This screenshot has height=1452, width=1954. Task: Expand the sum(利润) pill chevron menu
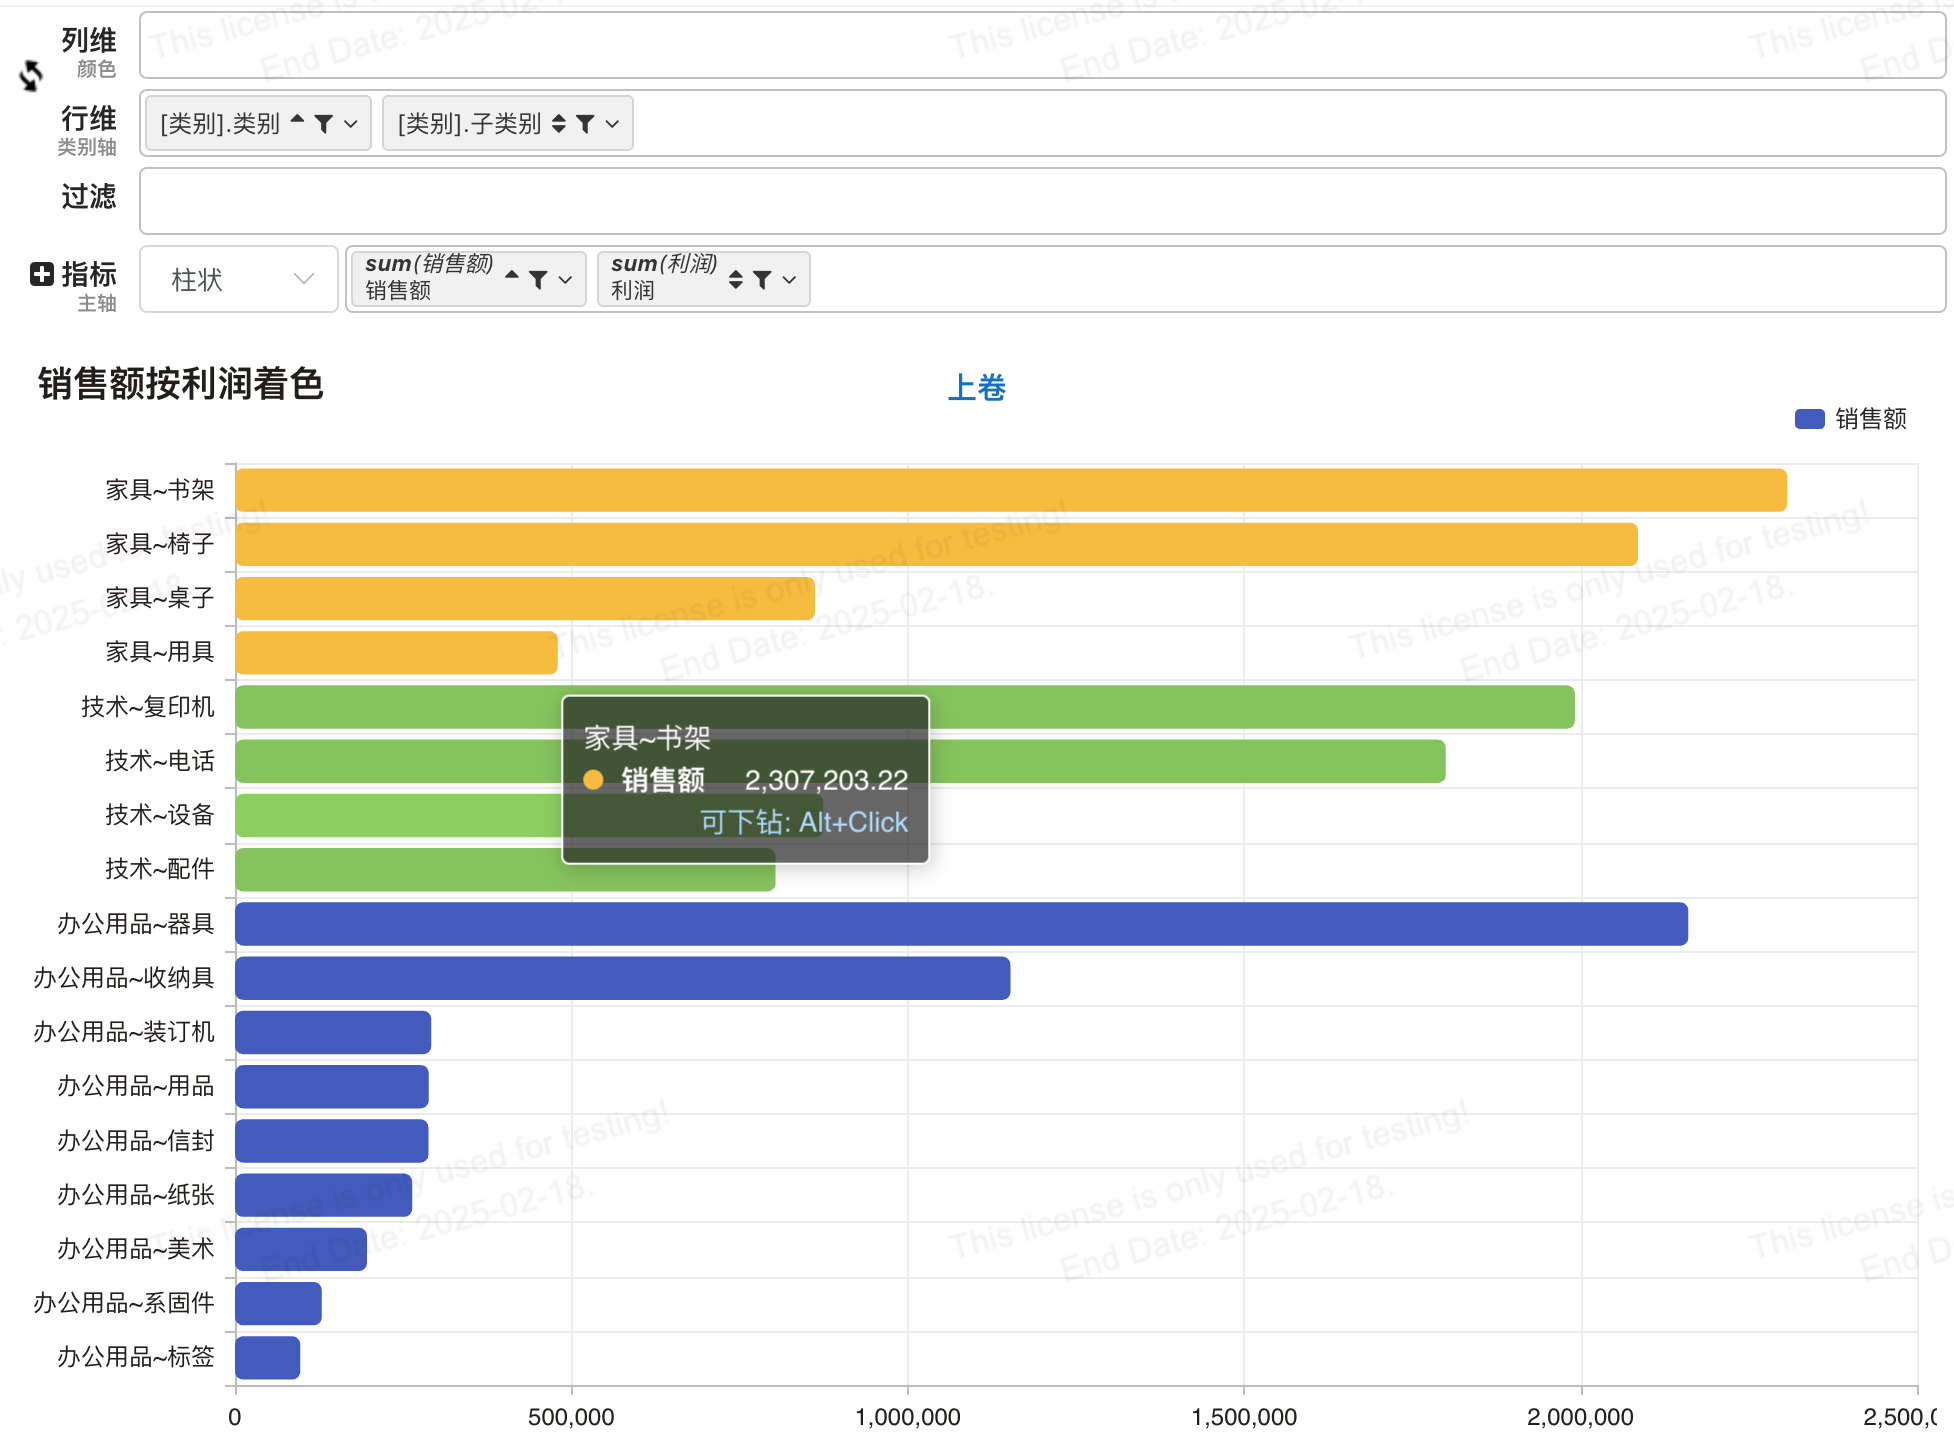(x=789, y=280)
